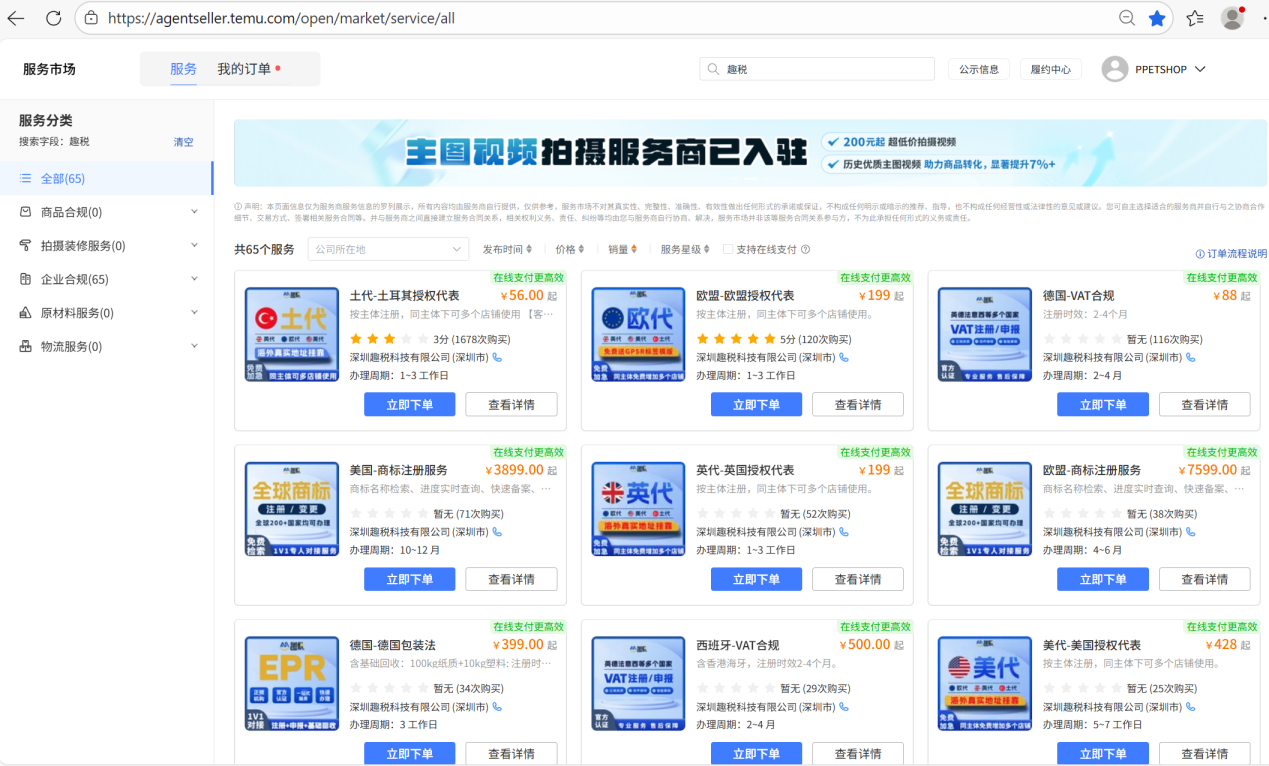Open the 英代 service thumbnail image
1269x766 pixels.
[638, 509]
